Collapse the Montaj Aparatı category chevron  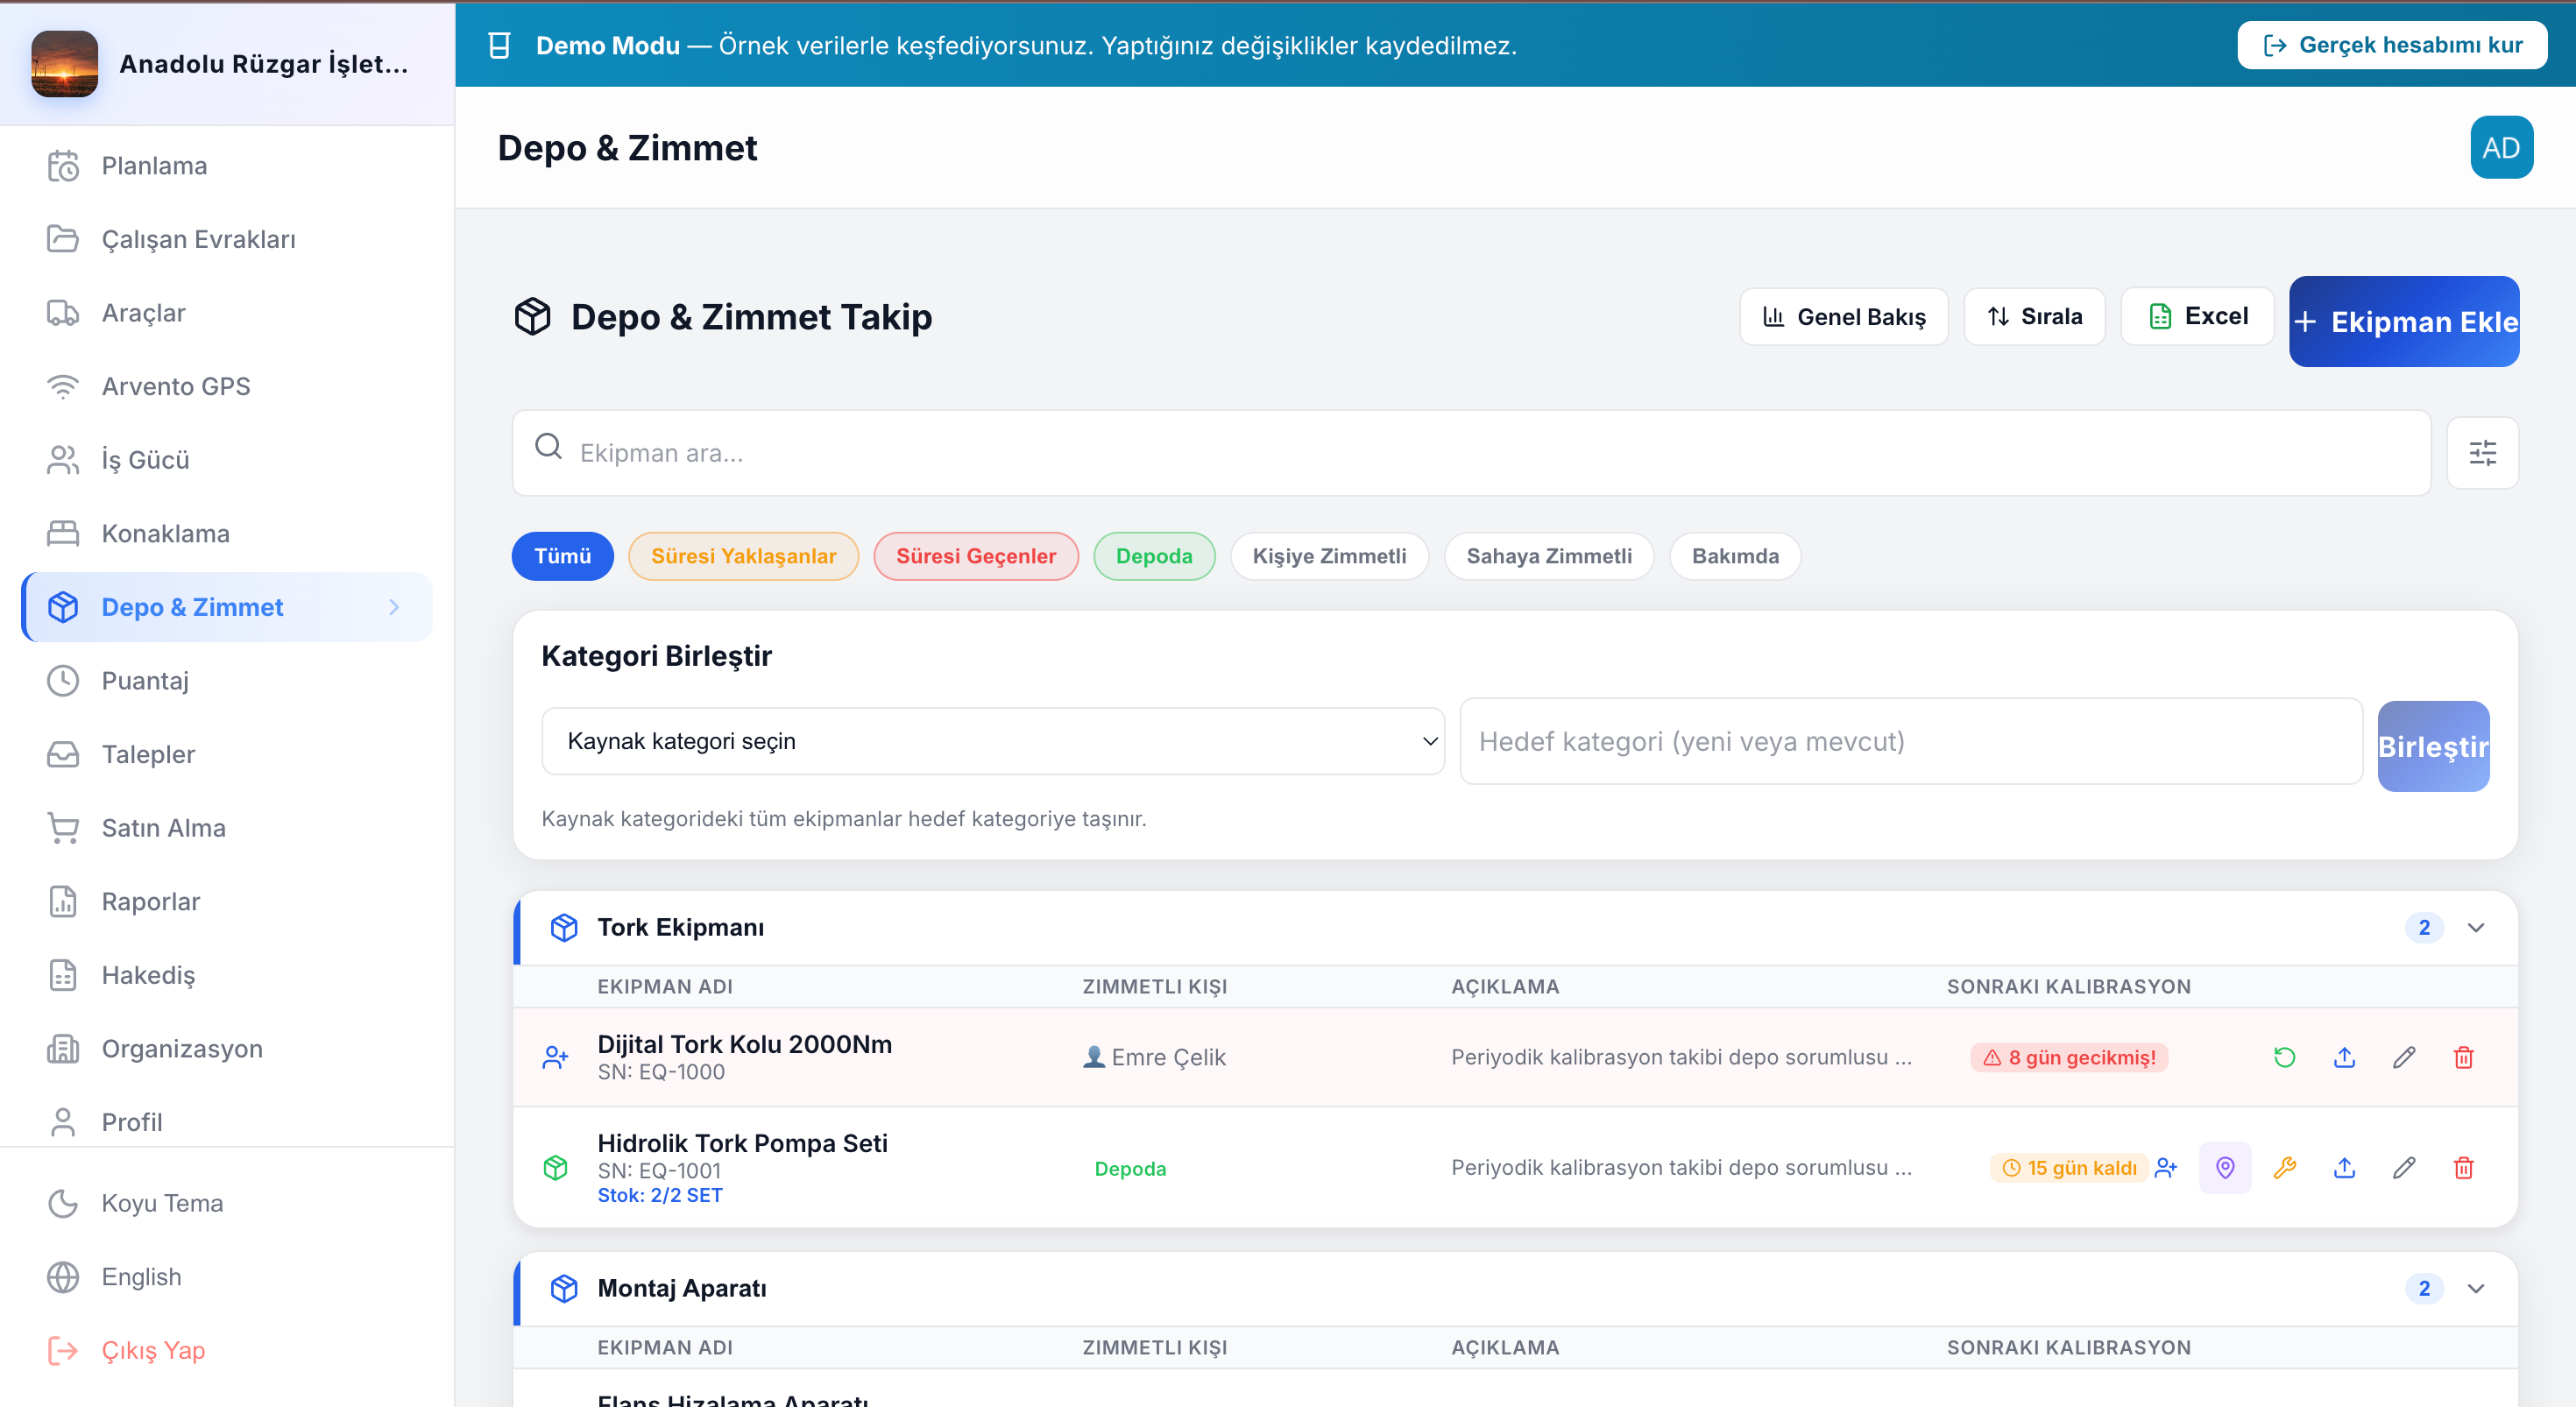pyautogui.click(x=2475, y=1289)
